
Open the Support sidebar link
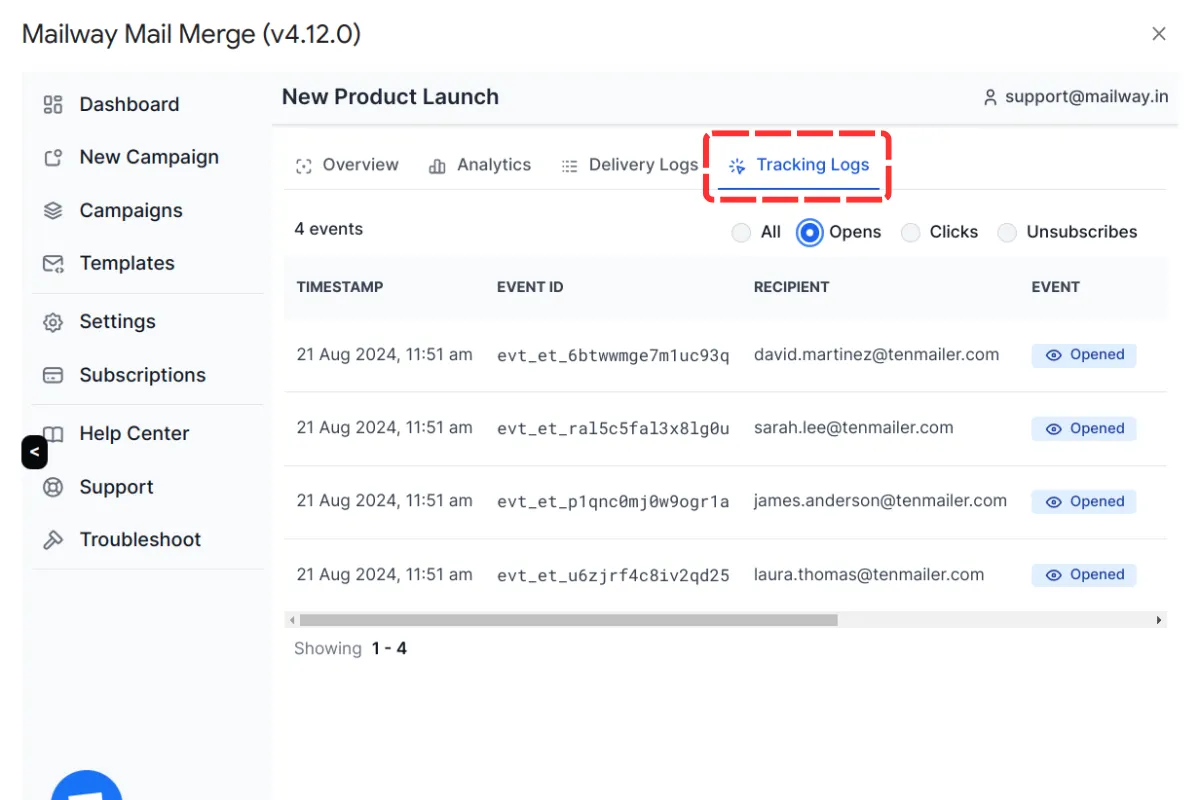tap(116, 487)
